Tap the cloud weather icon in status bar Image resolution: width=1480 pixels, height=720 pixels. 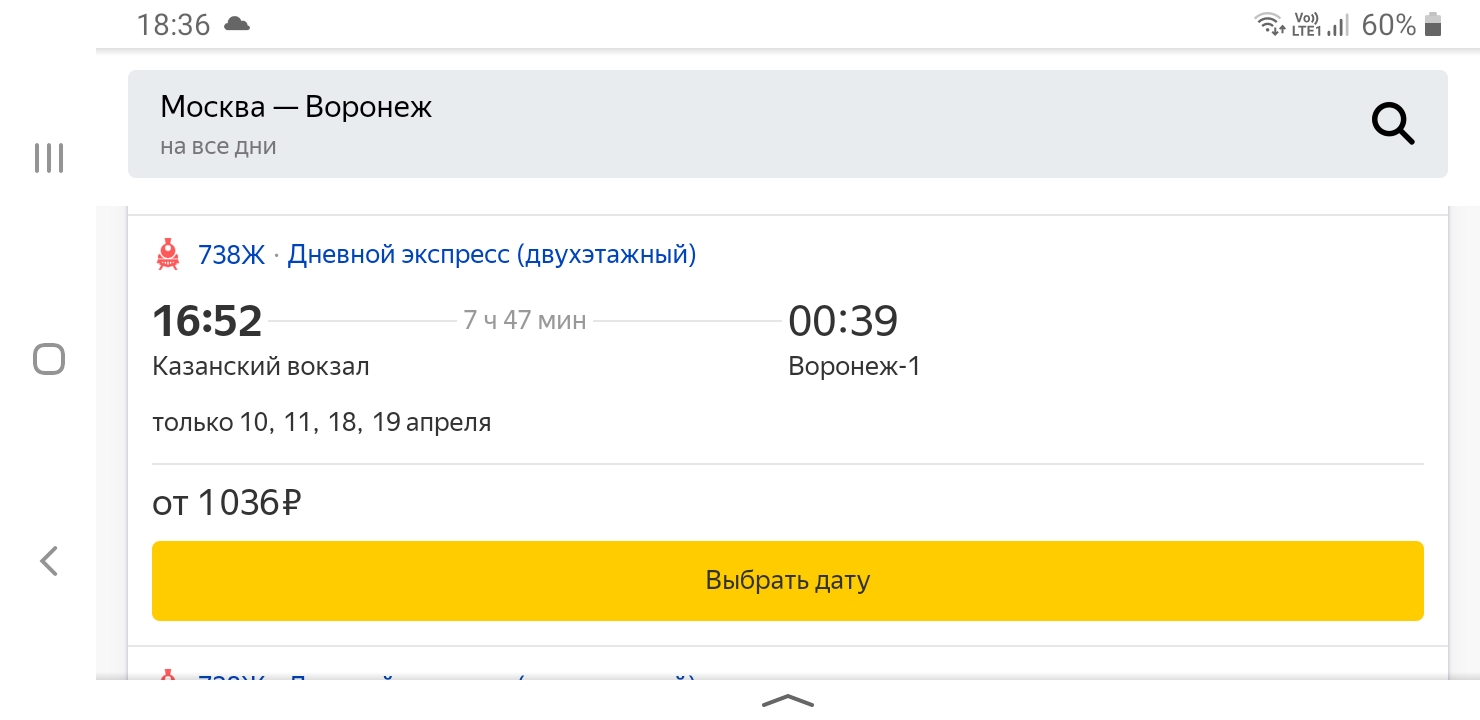pos(237,25)
